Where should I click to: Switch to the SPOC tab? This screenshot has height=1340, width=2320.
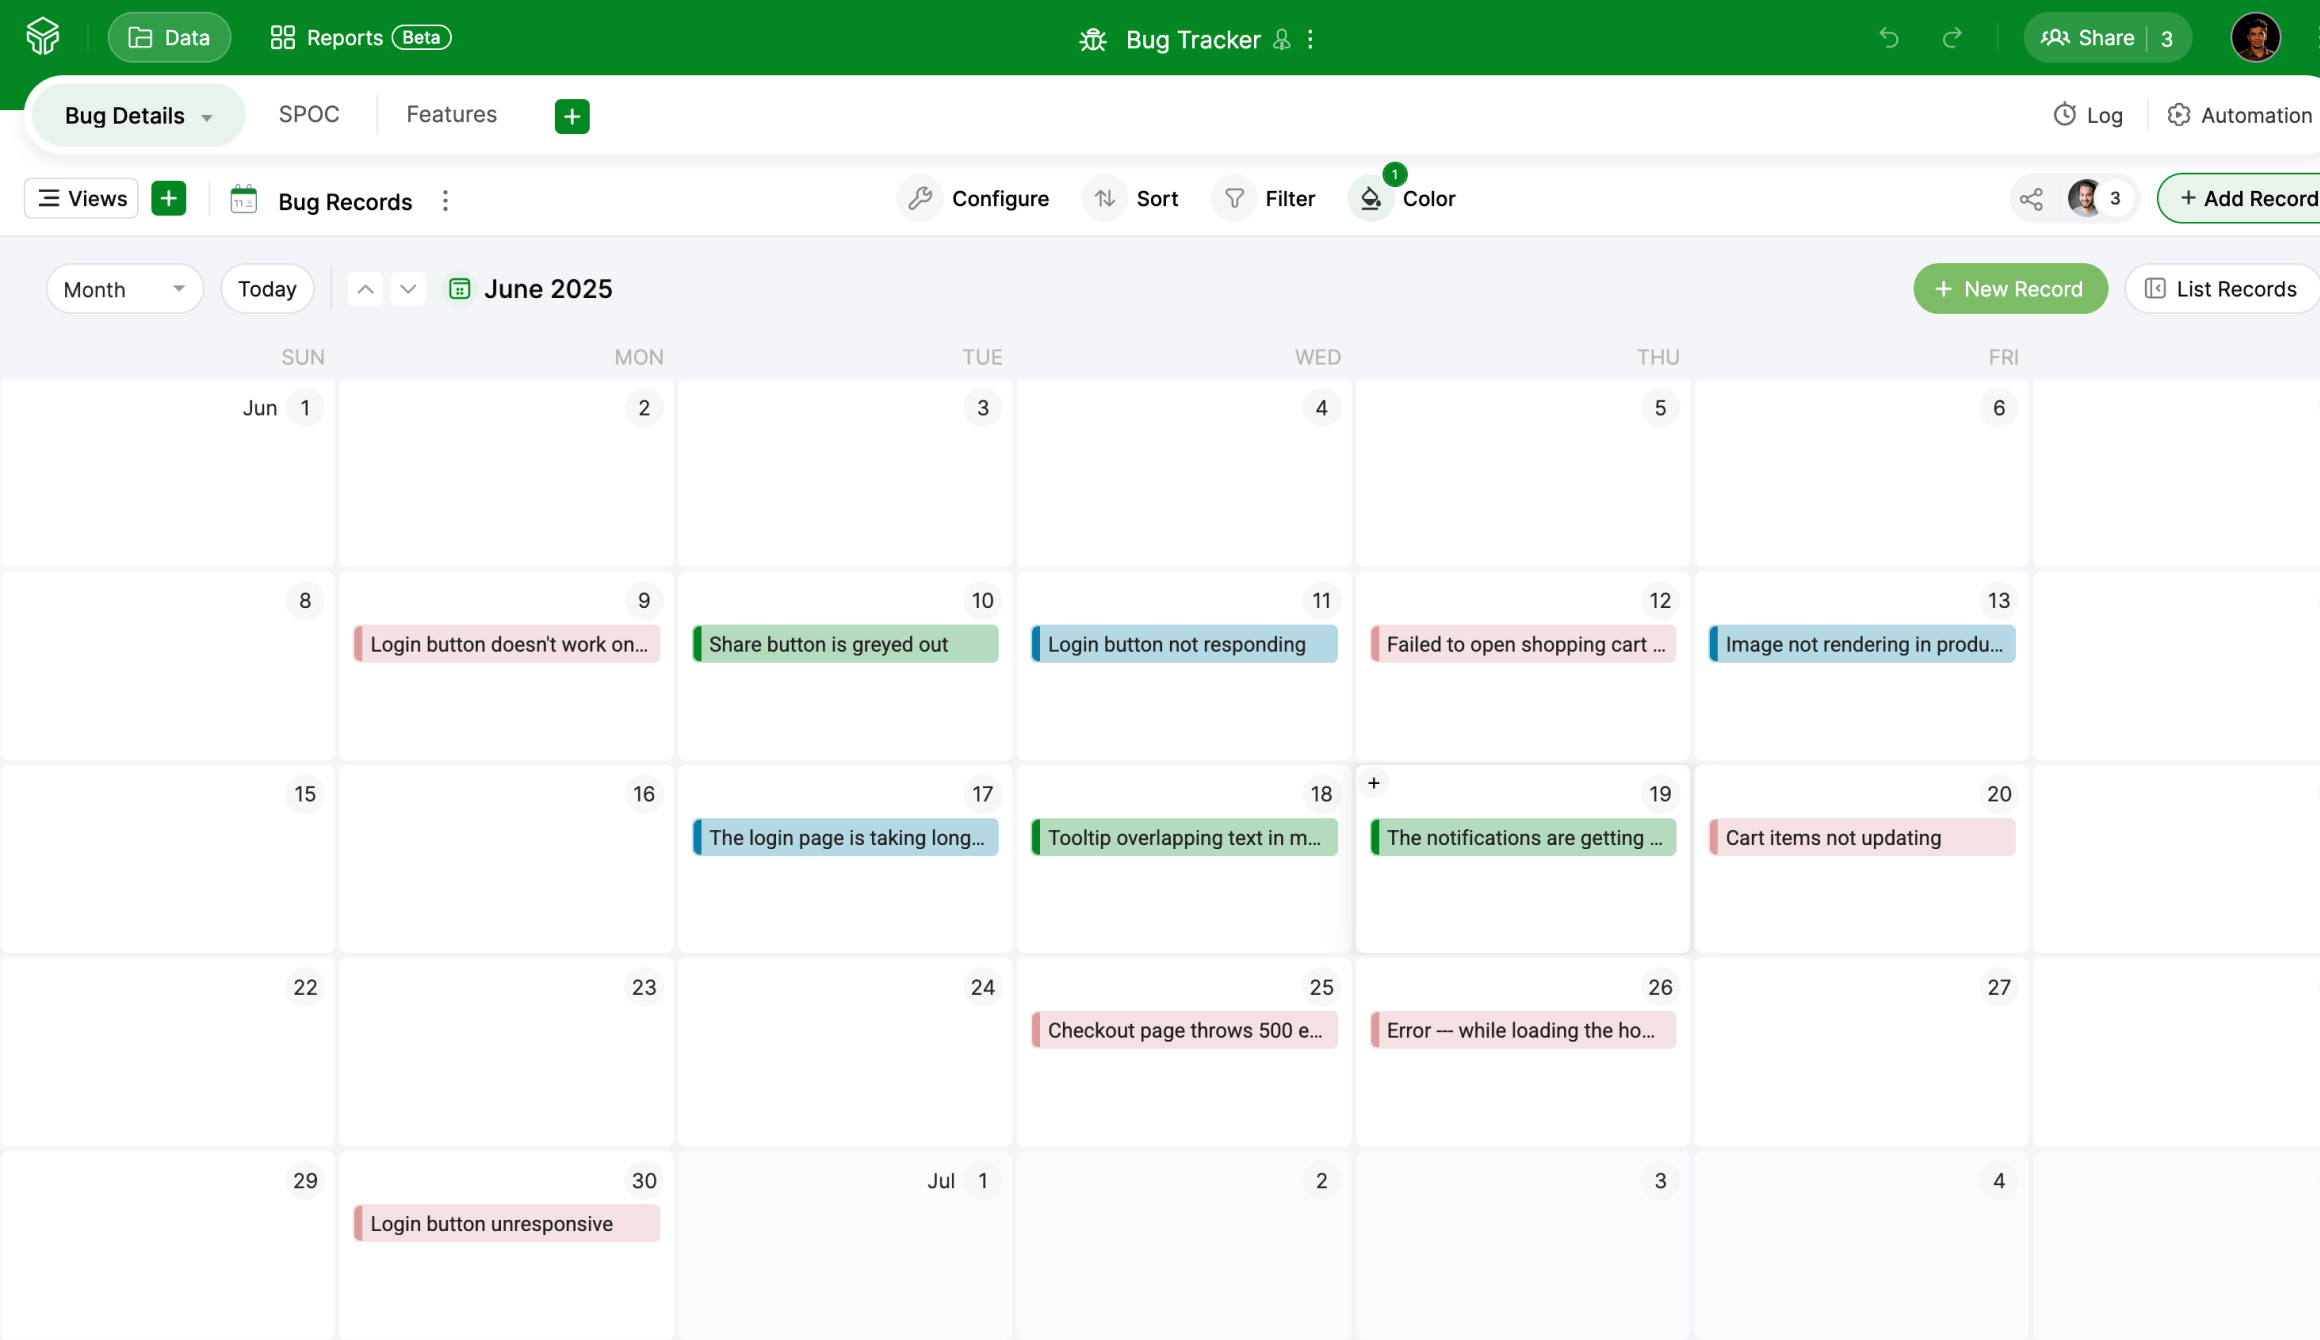308,114
